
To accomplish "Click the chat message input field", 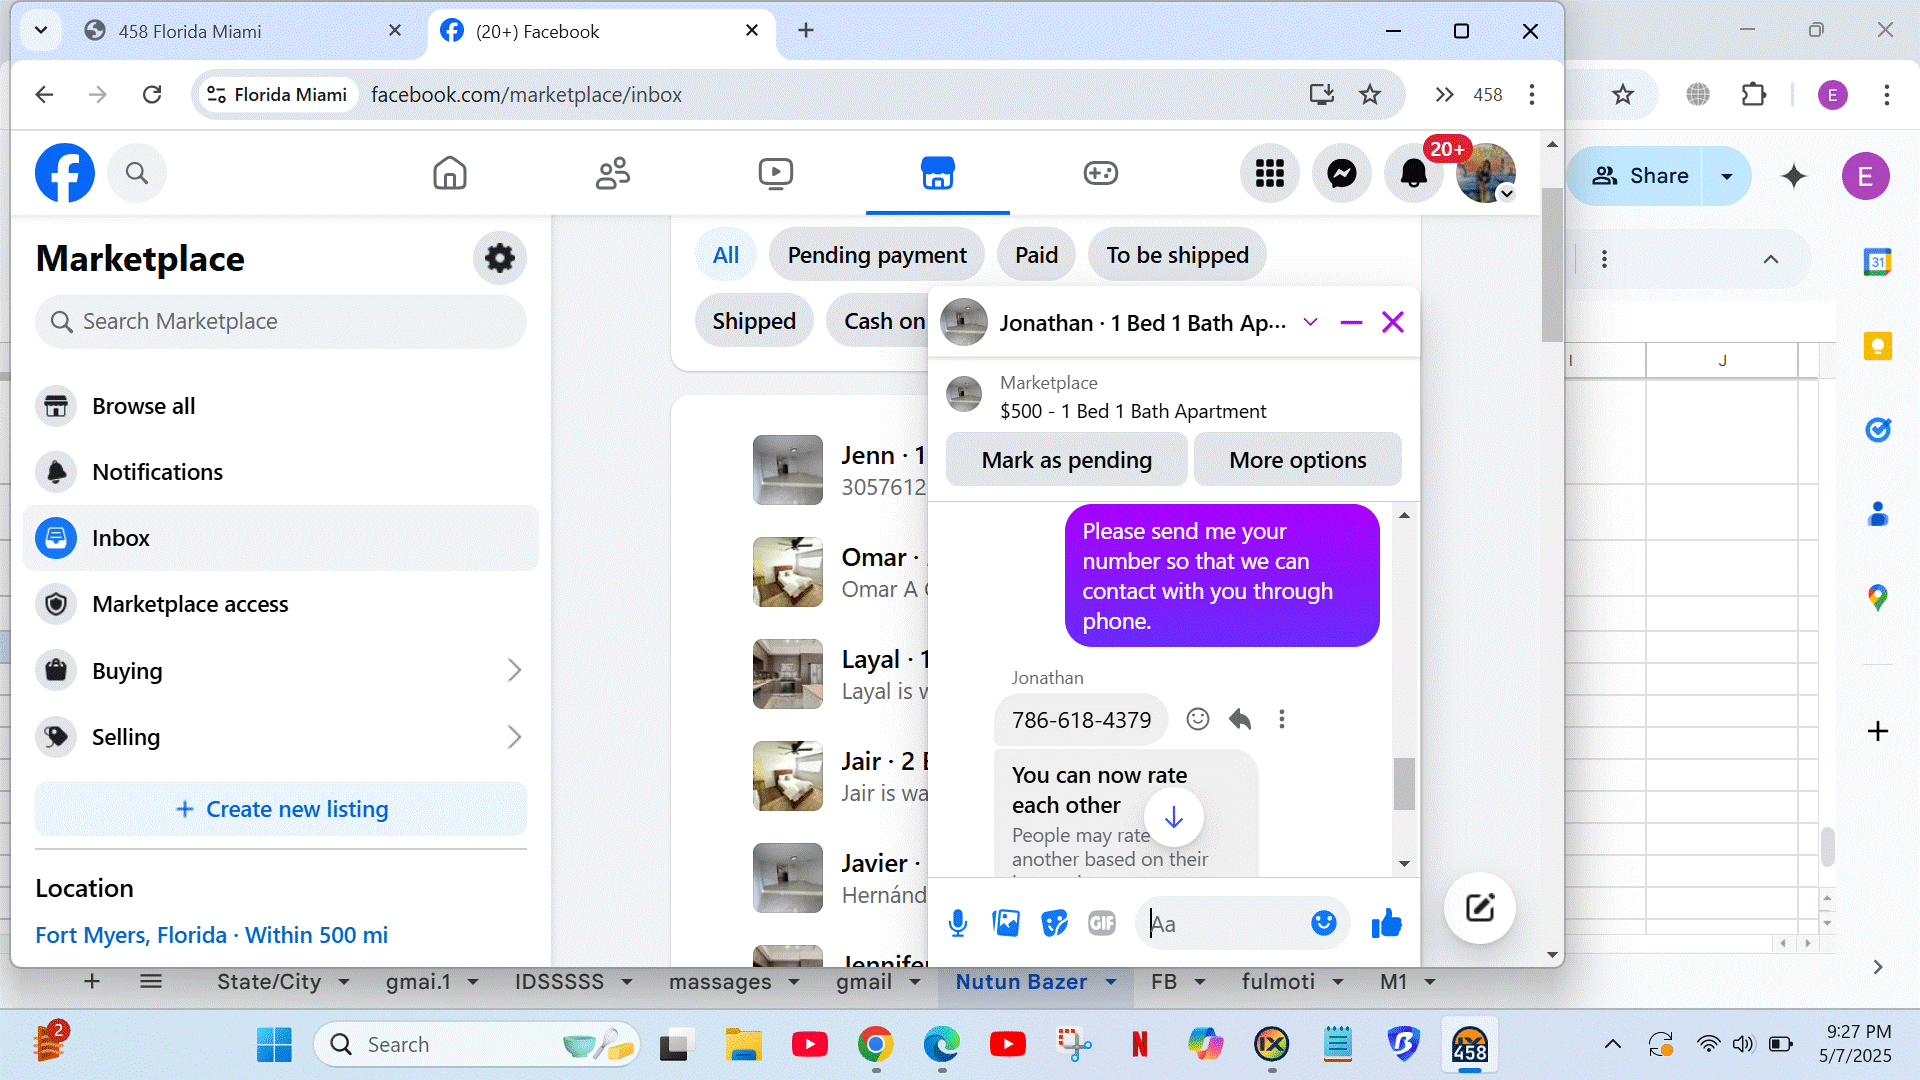I will tap(1225, 923).
